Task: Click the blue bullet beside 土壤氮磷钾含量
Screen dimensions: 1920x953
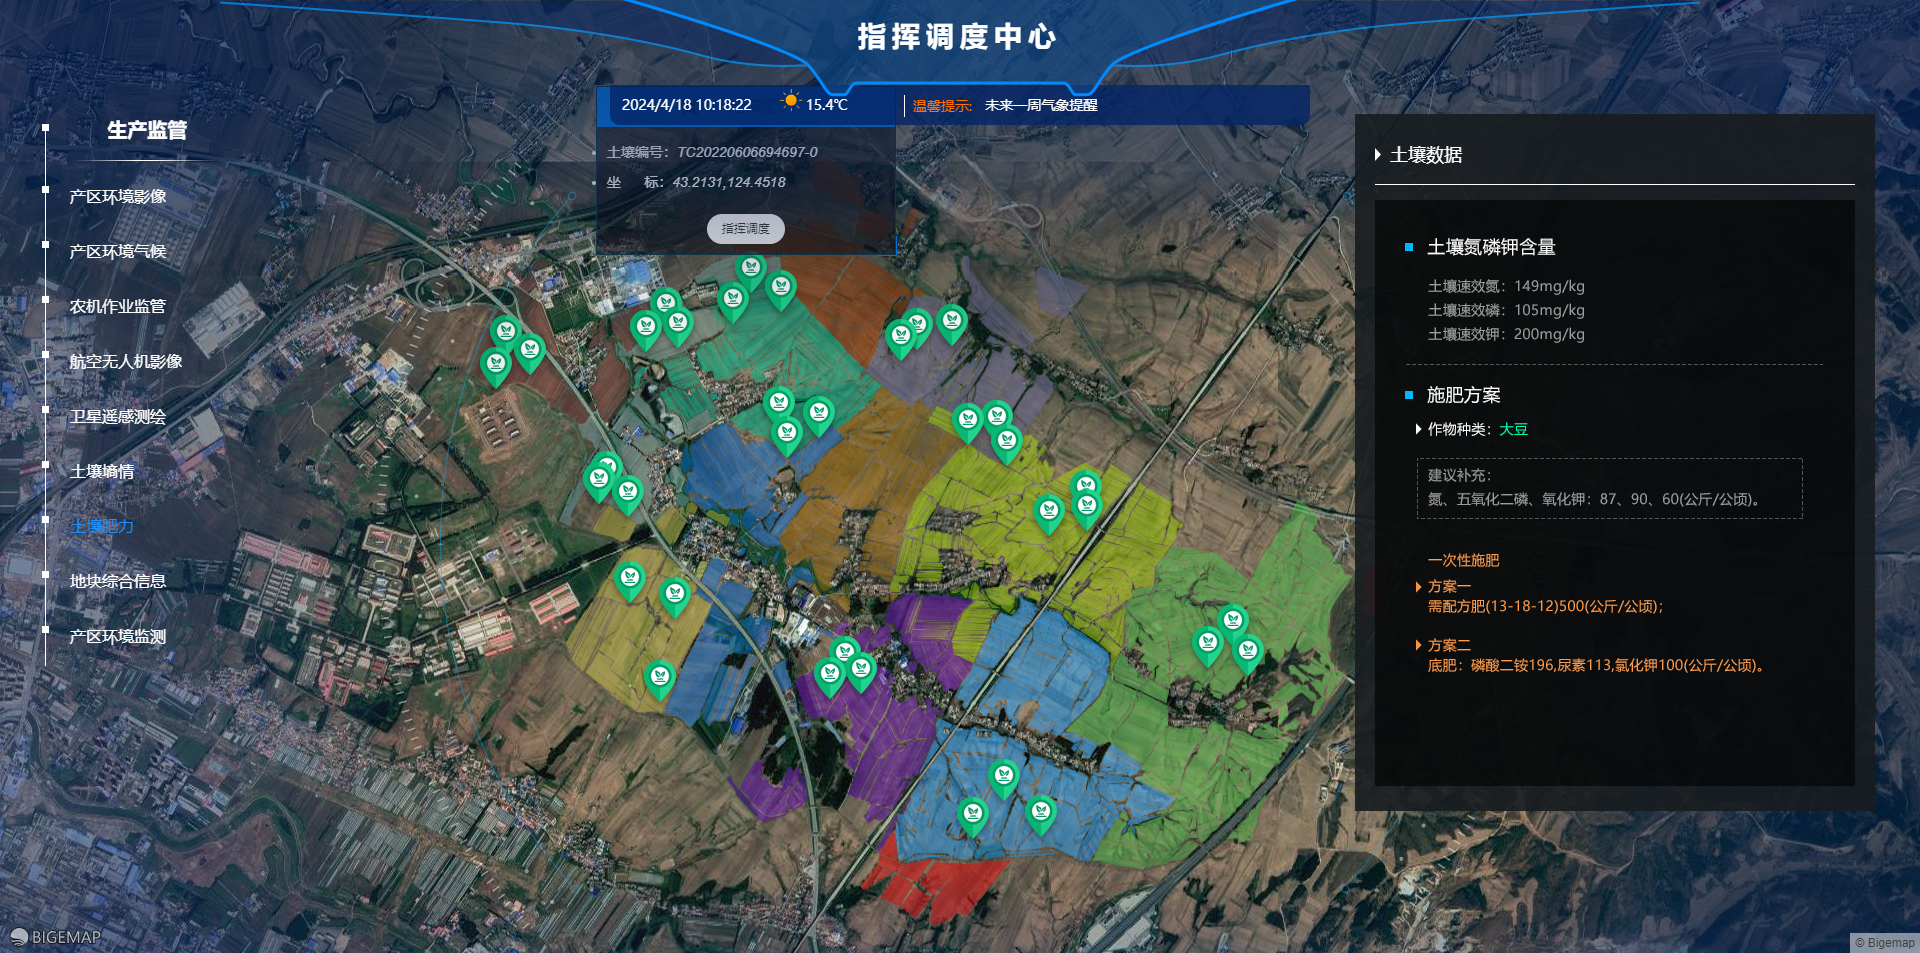Action: point(1409,247)
